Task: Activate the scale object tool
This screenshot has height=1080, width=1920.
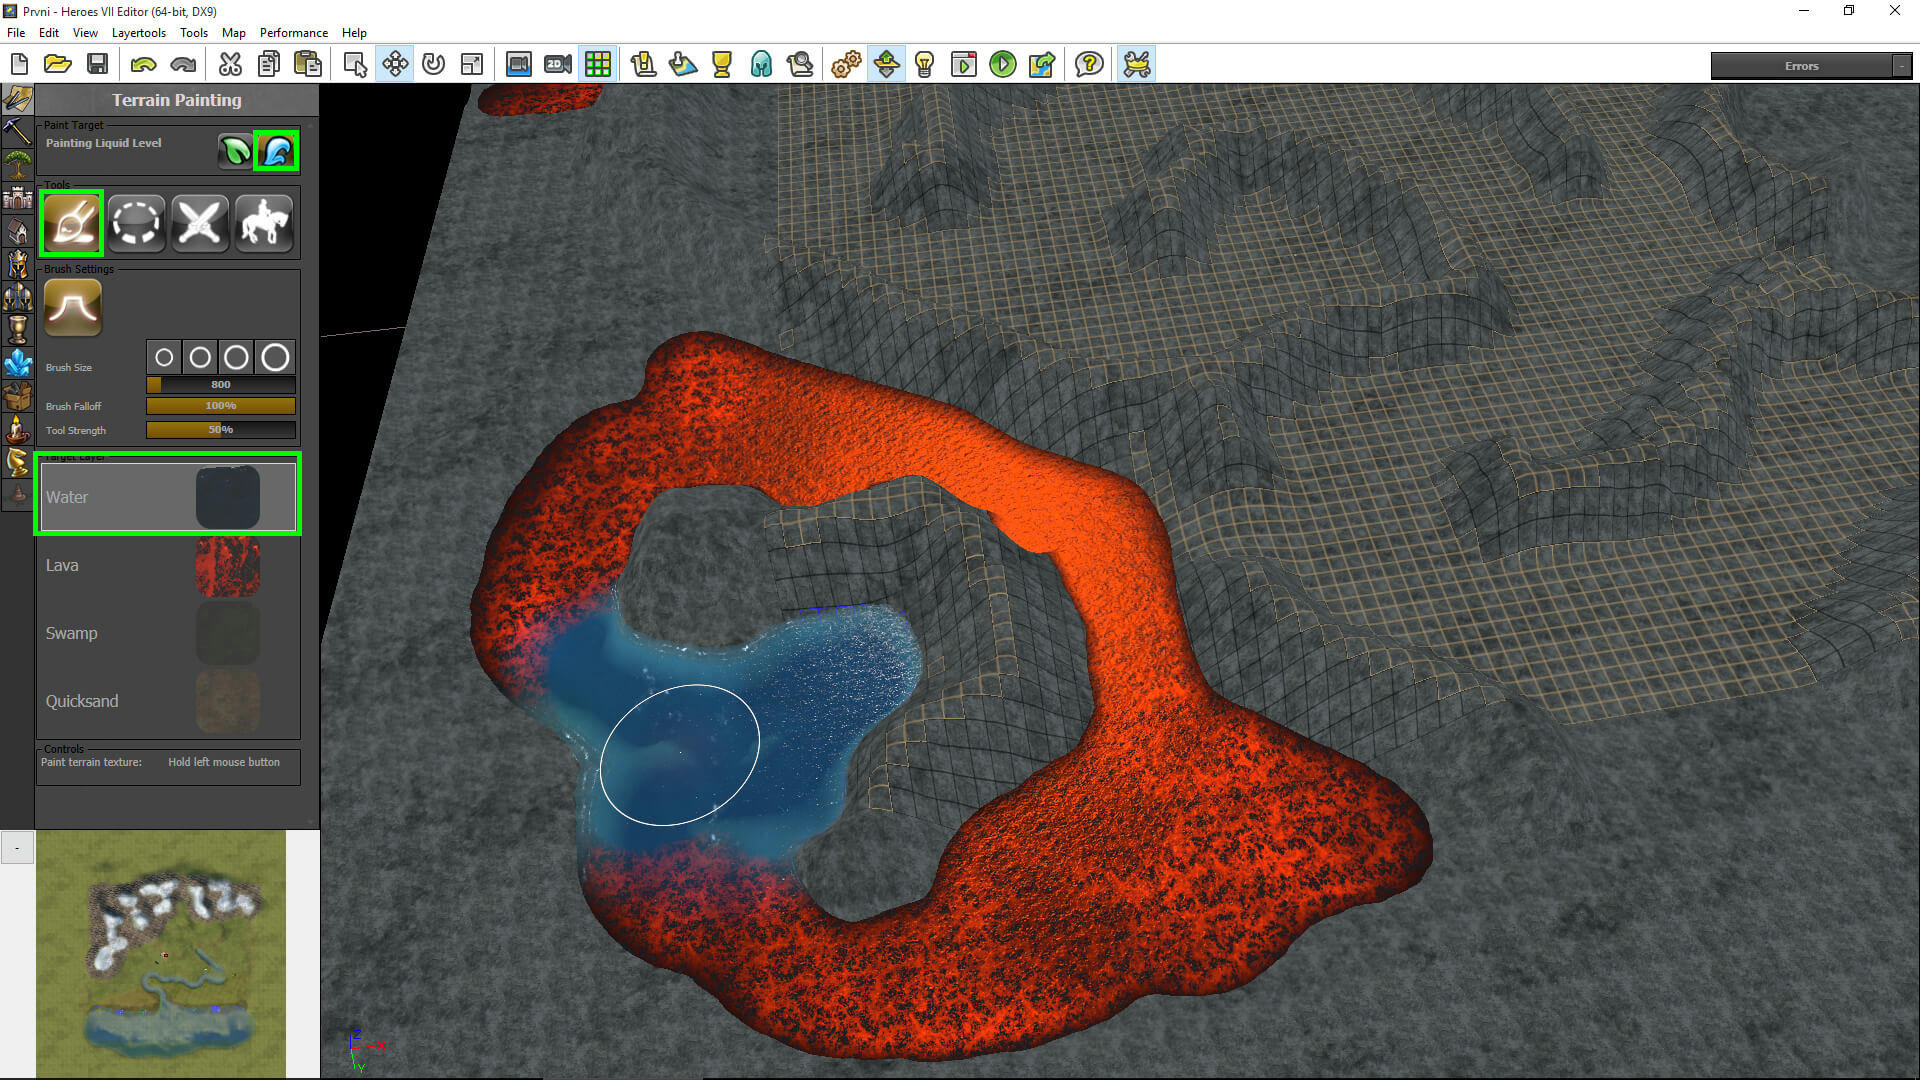Action: click(472, 65)
